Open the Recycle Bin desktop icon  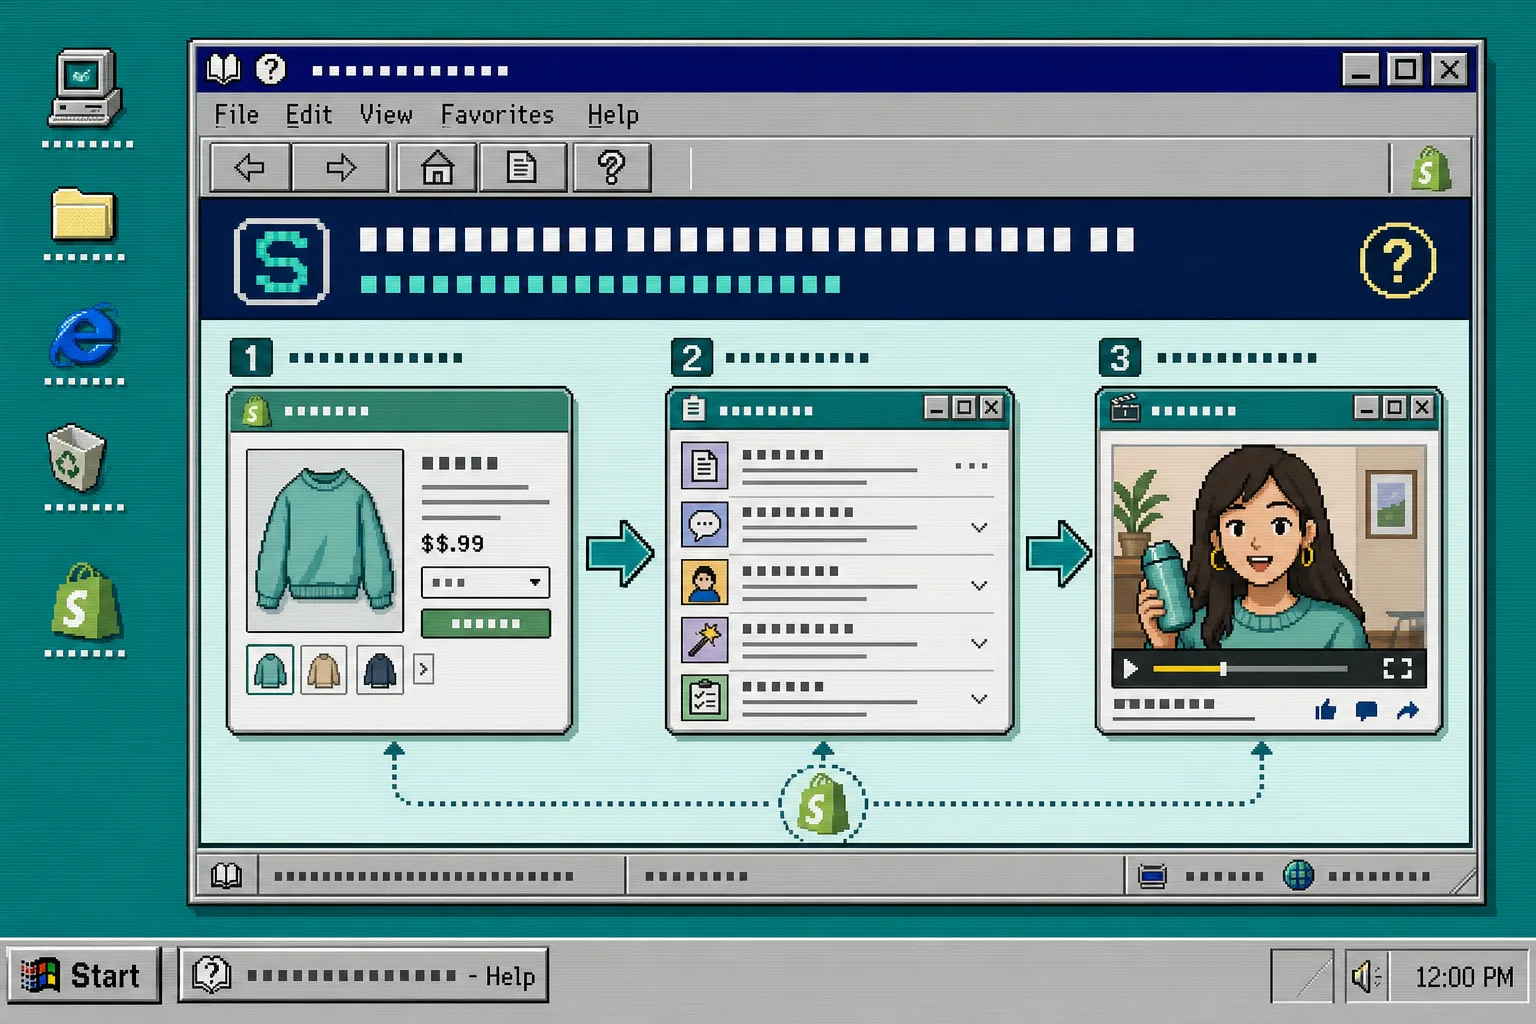76,458
